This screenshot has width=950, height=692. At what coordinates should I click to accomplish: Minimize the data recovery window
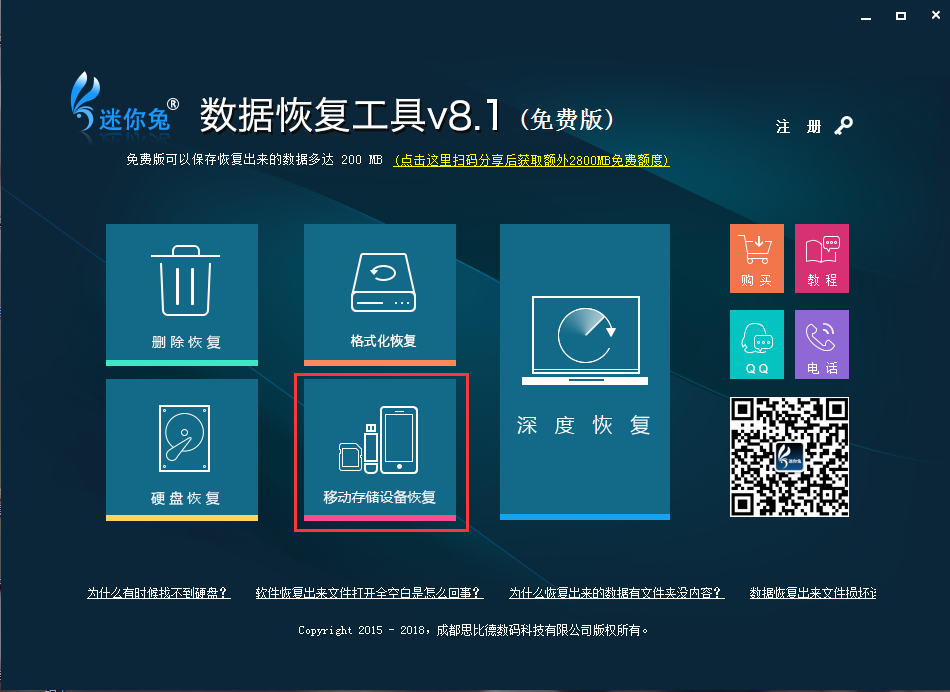coord(866,17)
